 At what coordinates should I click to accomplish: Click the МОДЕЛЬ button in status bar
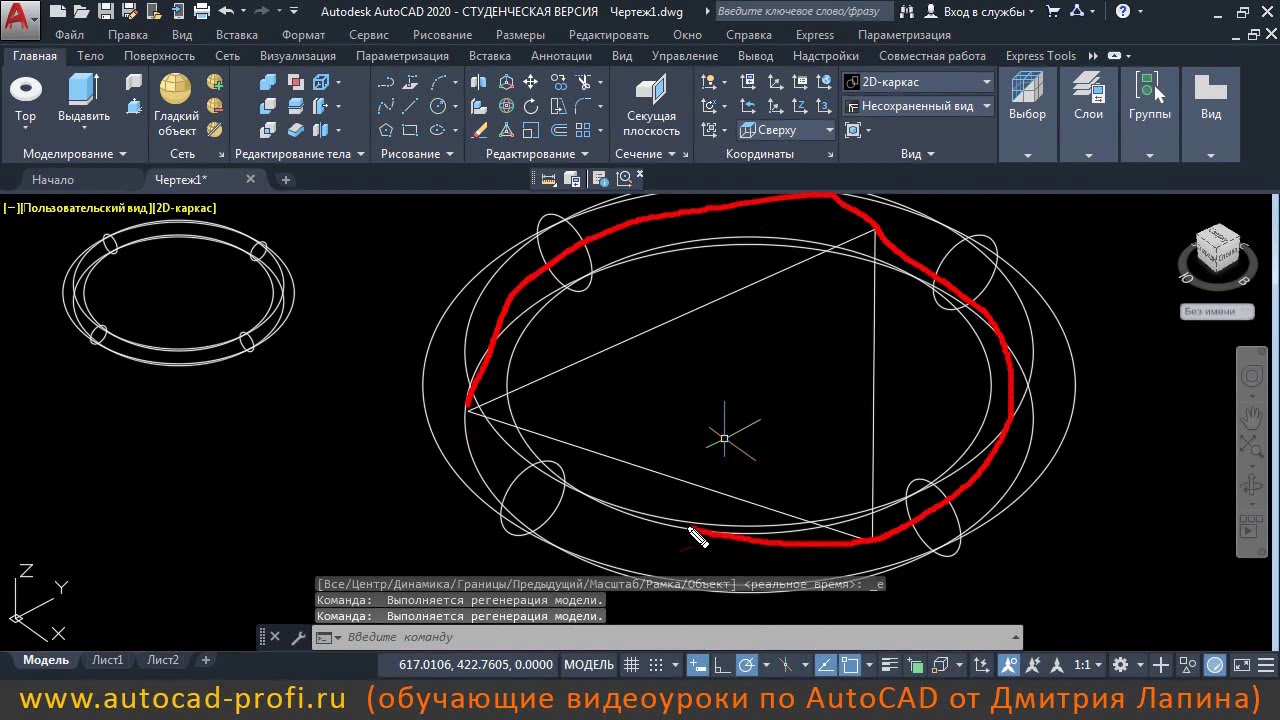click(x=589, y=665)
